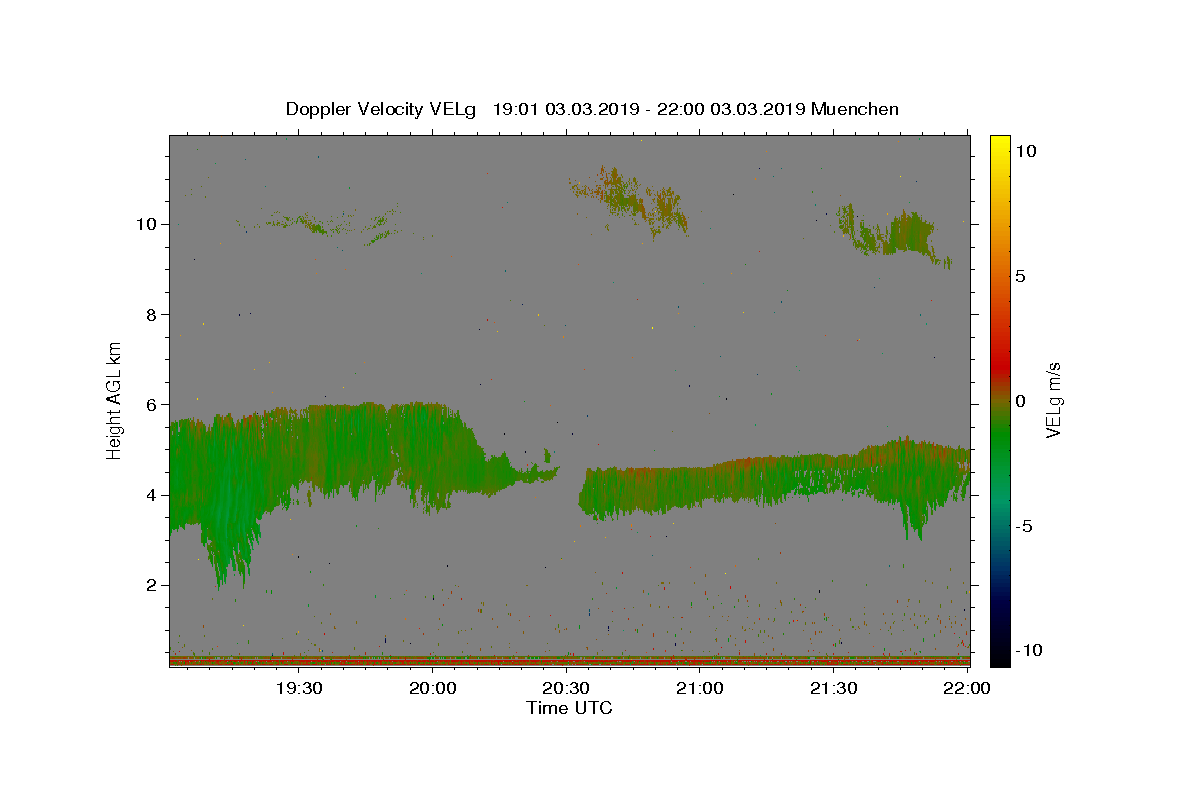Click the 'Time UTC' axis label

569,708
